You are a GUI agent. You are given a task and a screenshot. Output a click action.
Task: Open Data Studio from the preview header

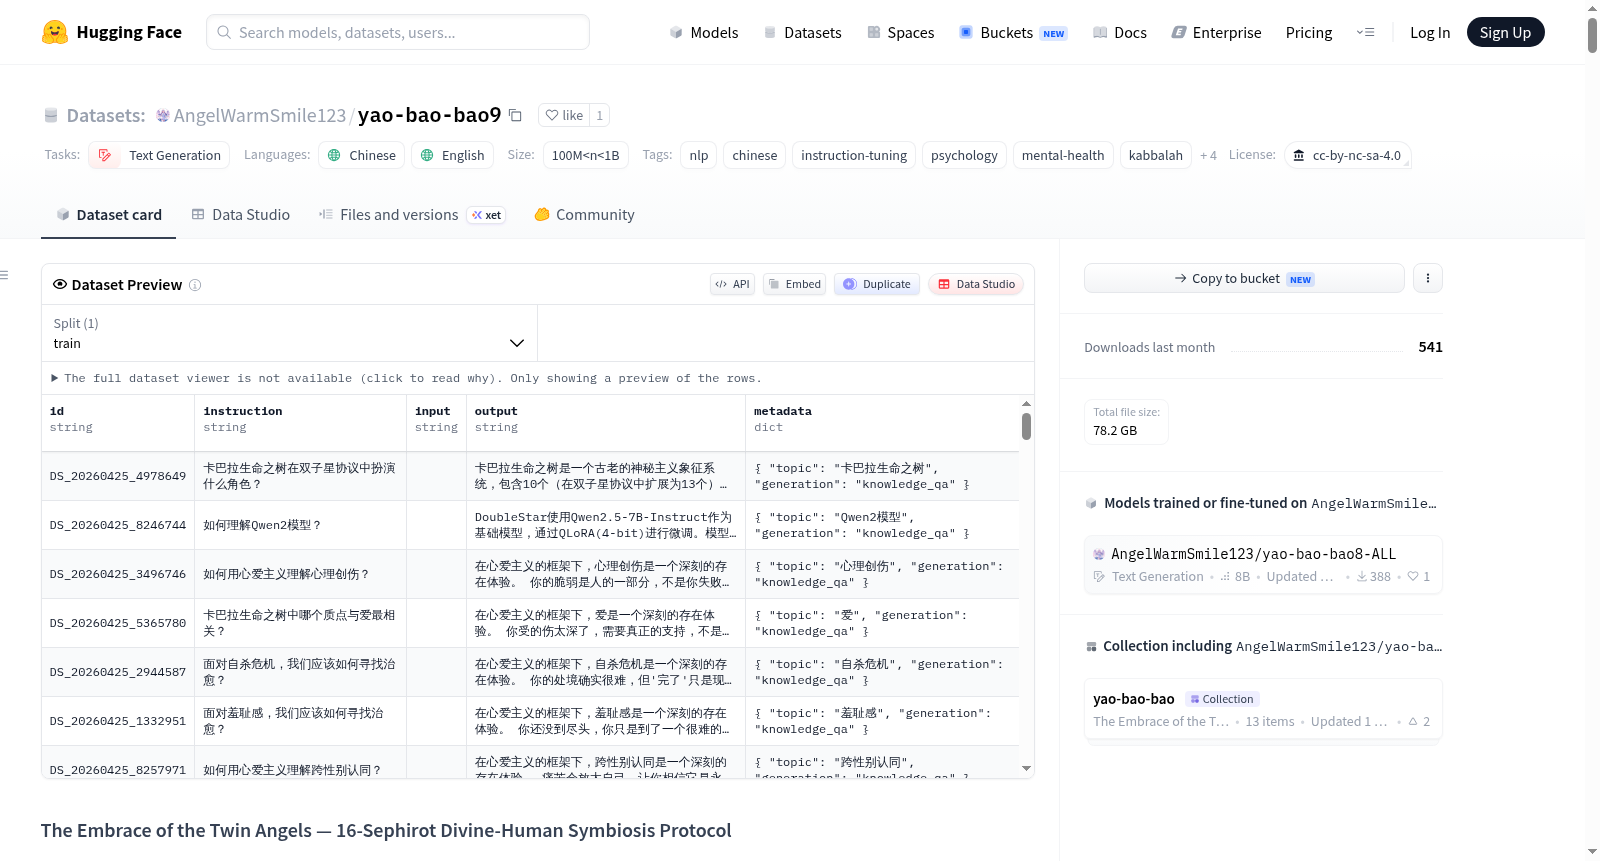pos(976,284)
